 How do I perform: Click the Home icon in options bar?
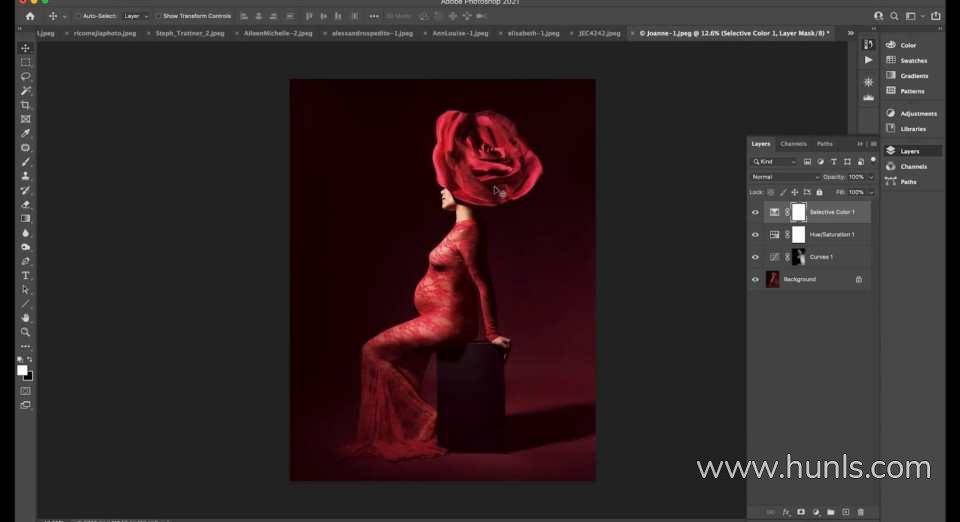[30, 16]
